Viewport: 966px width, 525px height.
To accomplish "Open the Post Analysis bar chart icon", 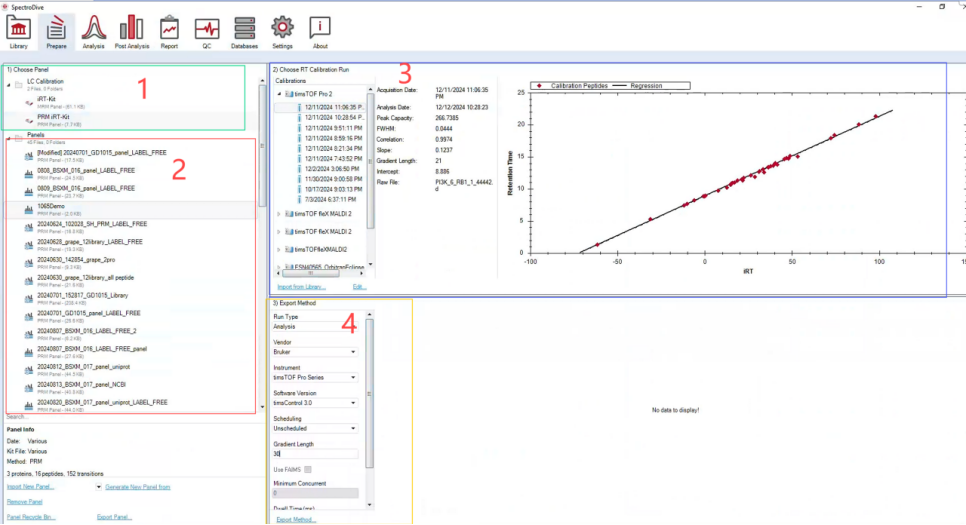I will coord(132,32).
